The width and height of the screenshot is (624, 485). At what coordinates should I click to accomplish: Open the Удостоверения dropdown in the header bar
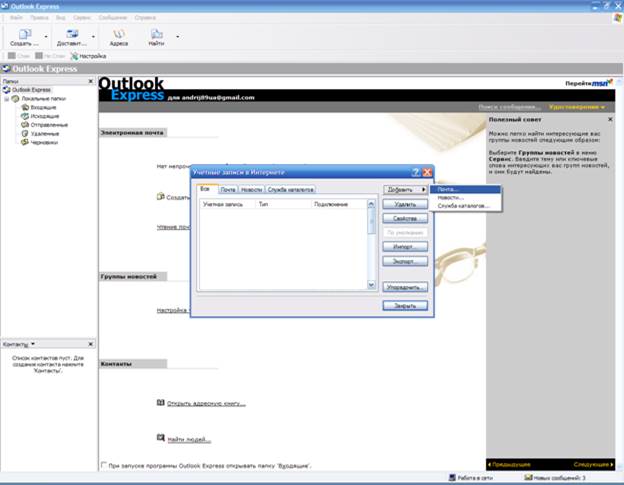click(x=577, y=107)
